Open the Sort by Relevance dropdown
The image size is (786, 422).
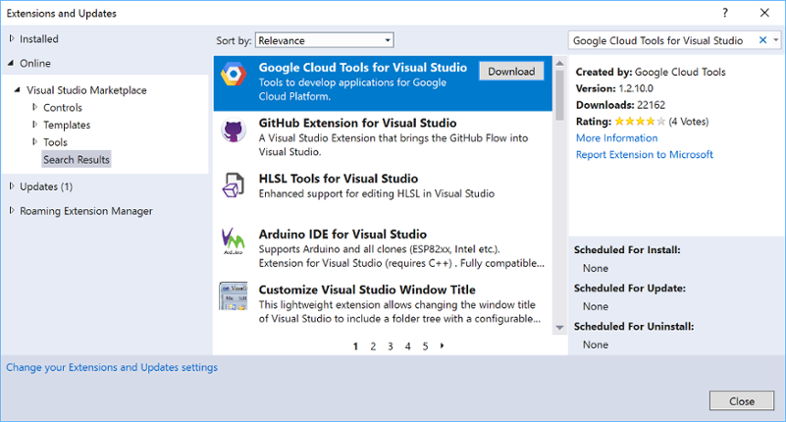(x=324, y=40)
